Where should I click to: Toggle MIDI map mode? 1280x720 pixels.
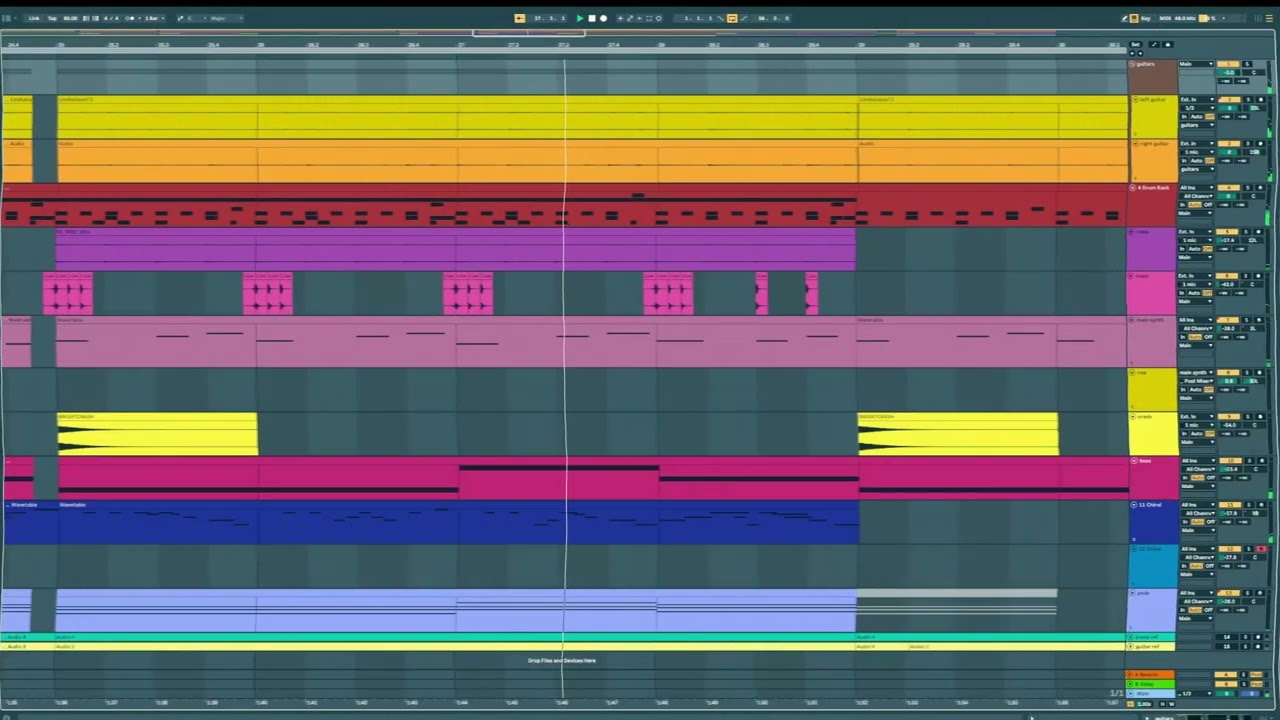pyautogui.click(x=1165, y=18)
